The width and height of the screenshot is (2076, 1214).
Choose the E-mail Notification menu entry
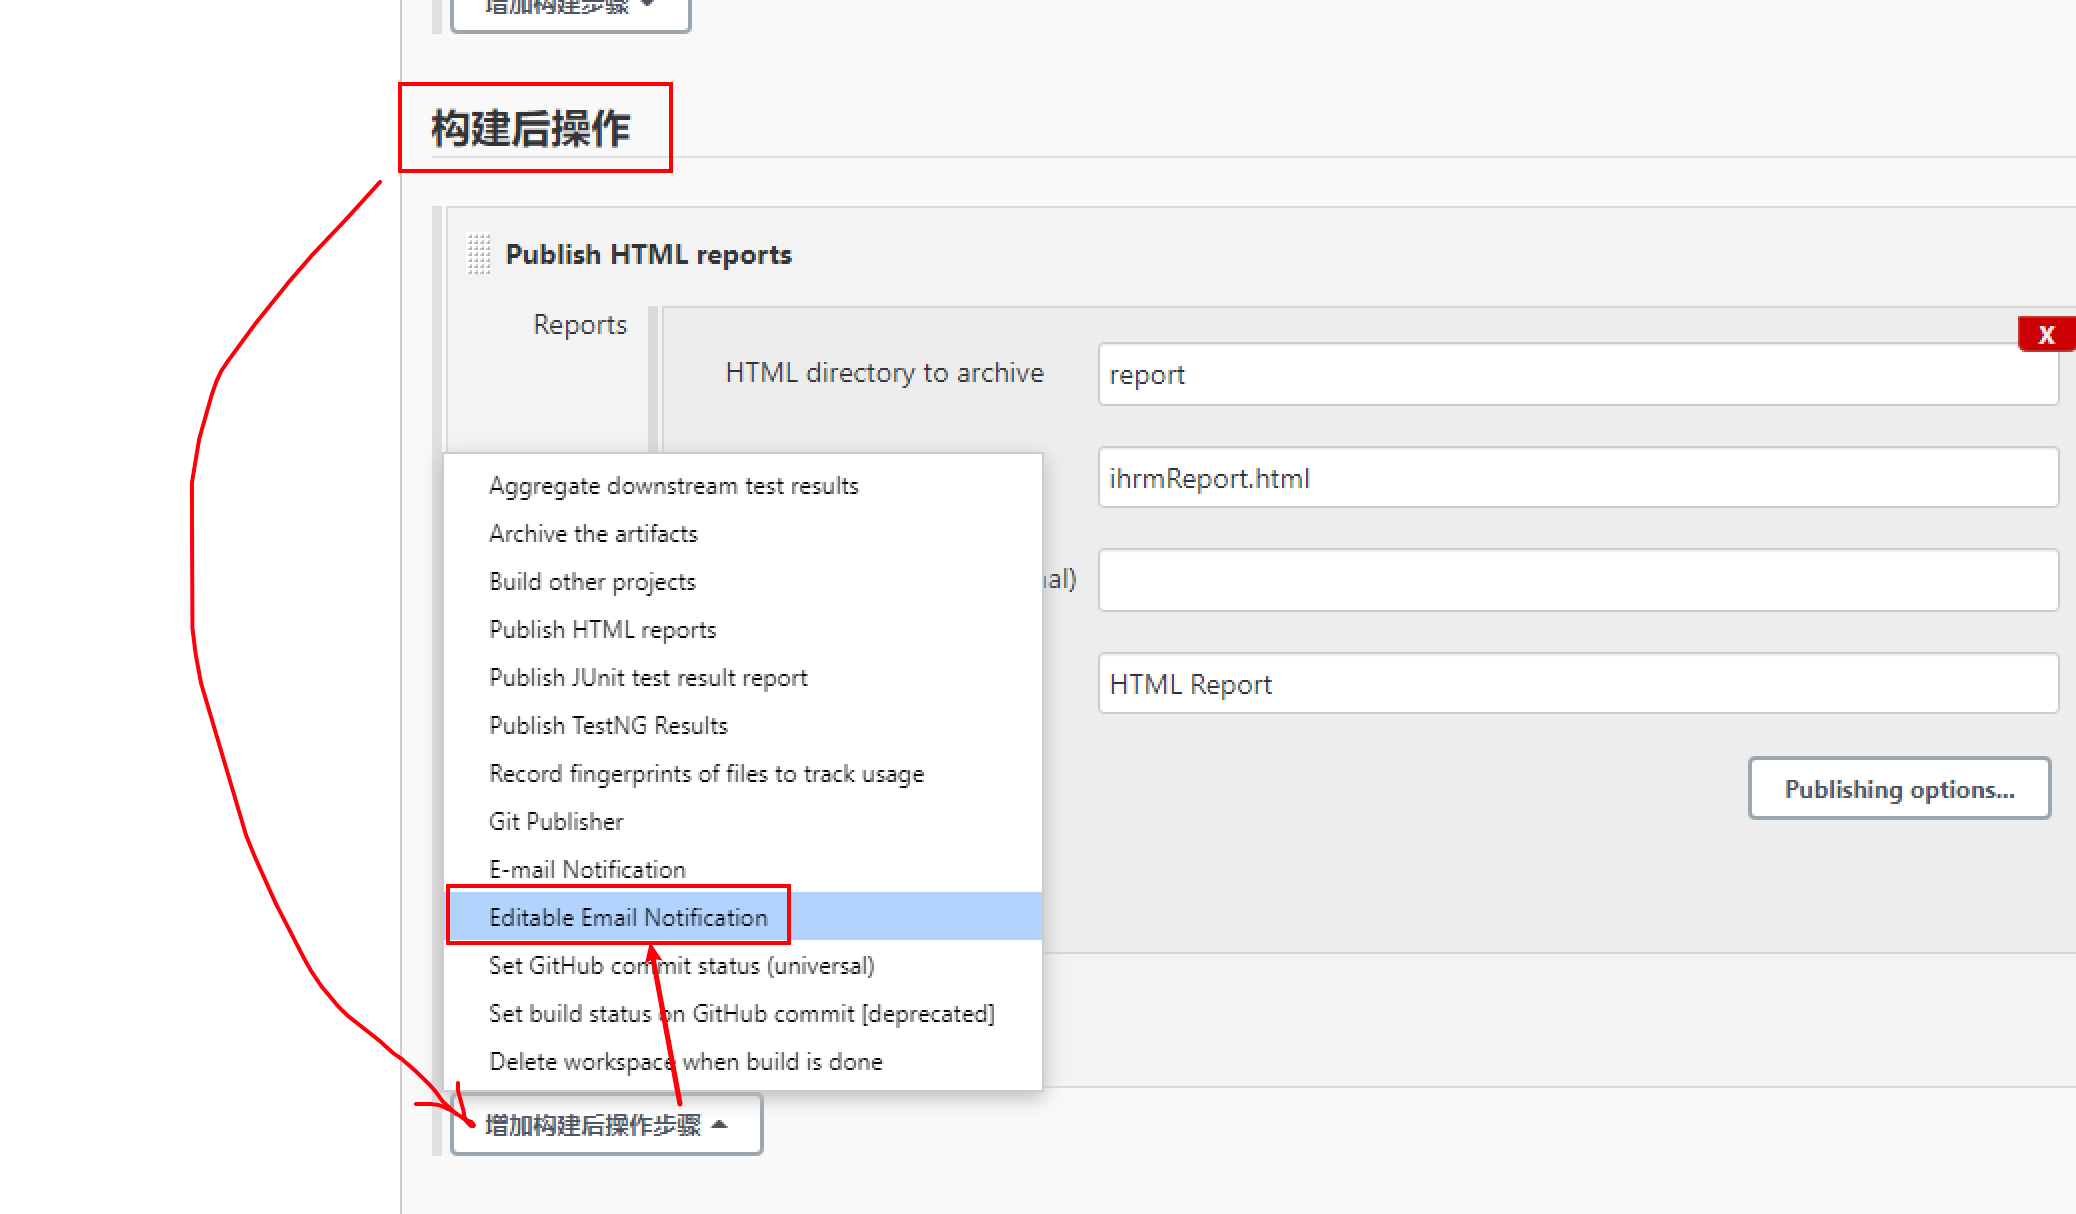click(587, 869)
